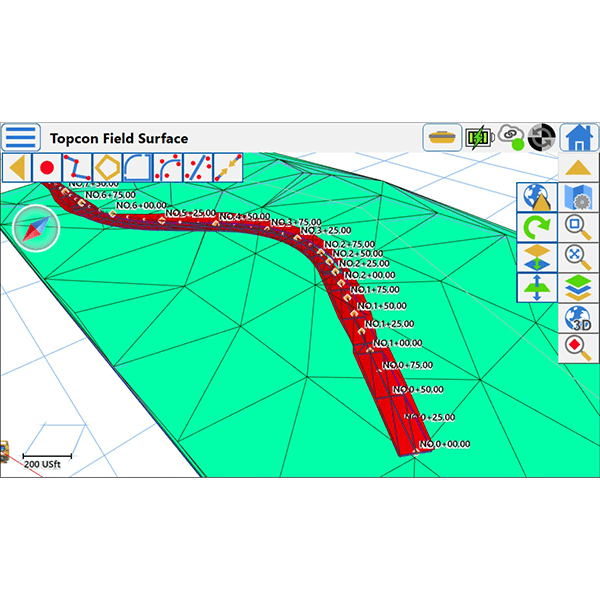Collapse the right map tool panel
The width and height of the screenshot is (600, 600).
click(x=578, y=168)
